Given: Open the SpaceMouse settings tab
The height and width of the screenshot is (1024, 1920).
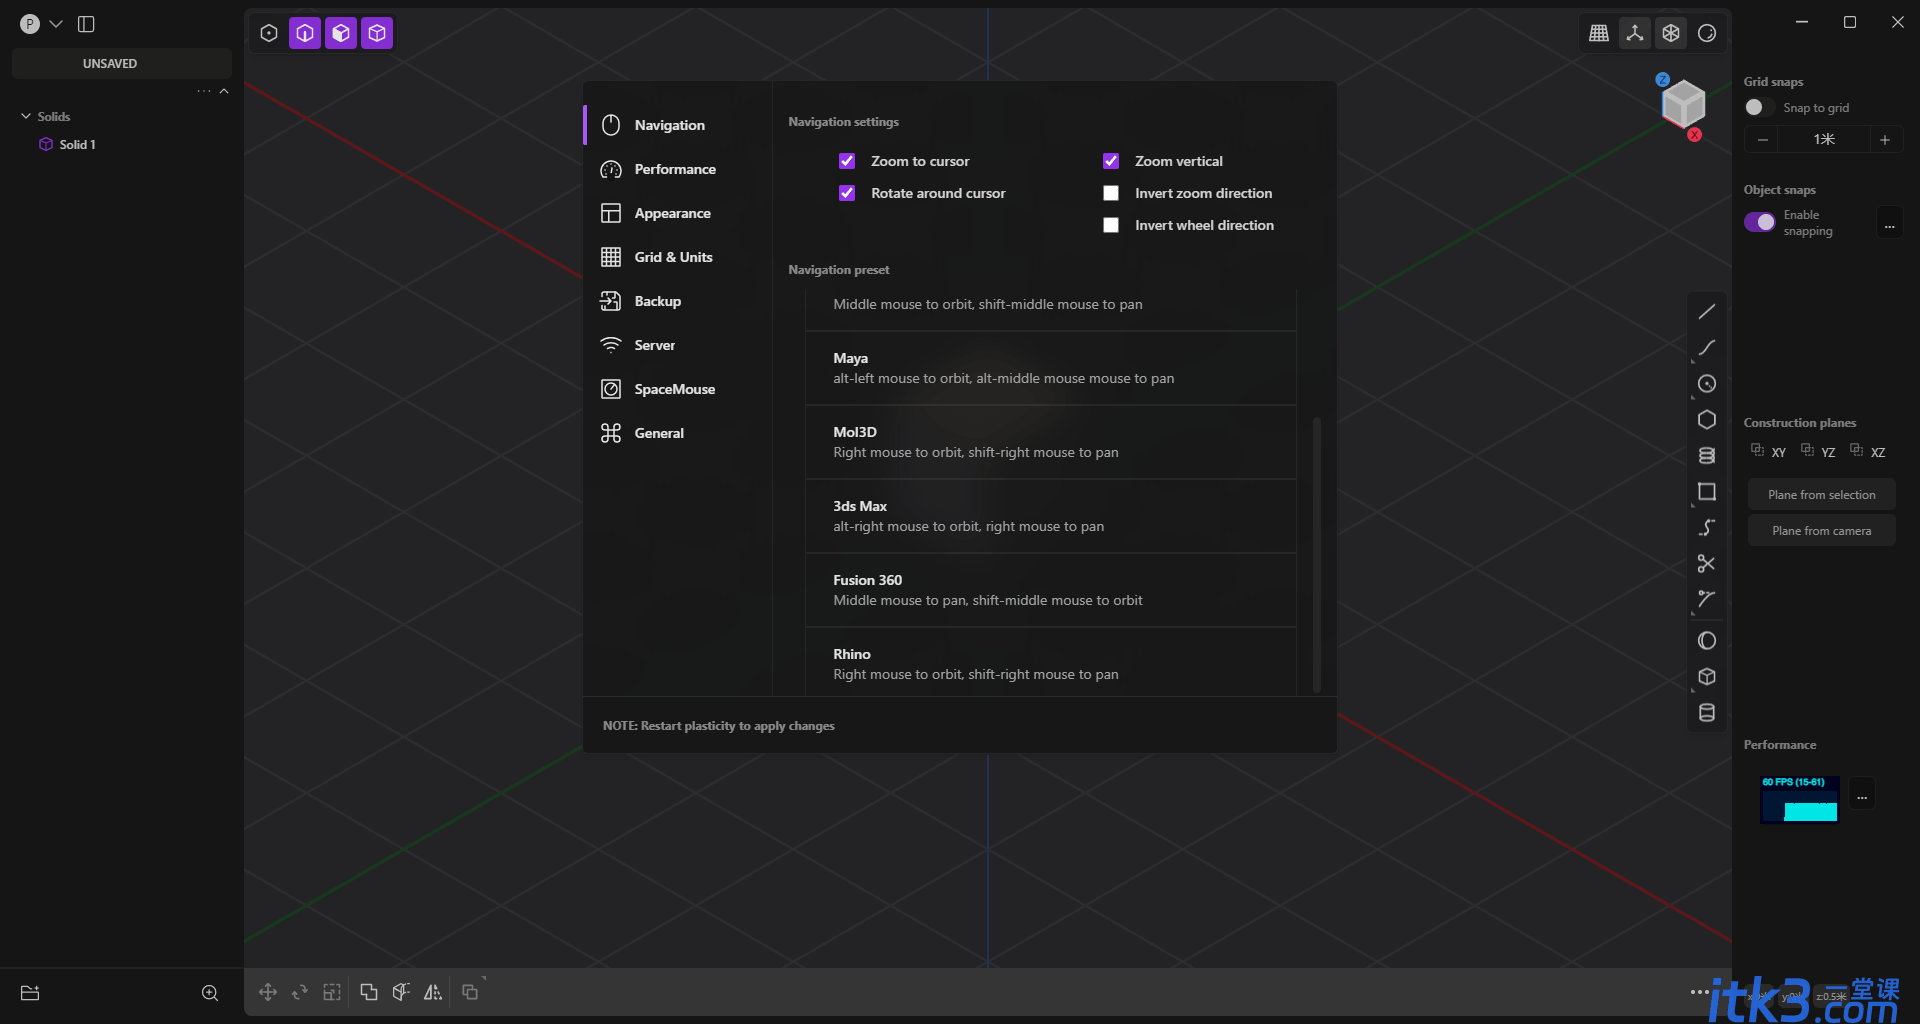Looking at the screenshot, I should [x=678, y=389].
